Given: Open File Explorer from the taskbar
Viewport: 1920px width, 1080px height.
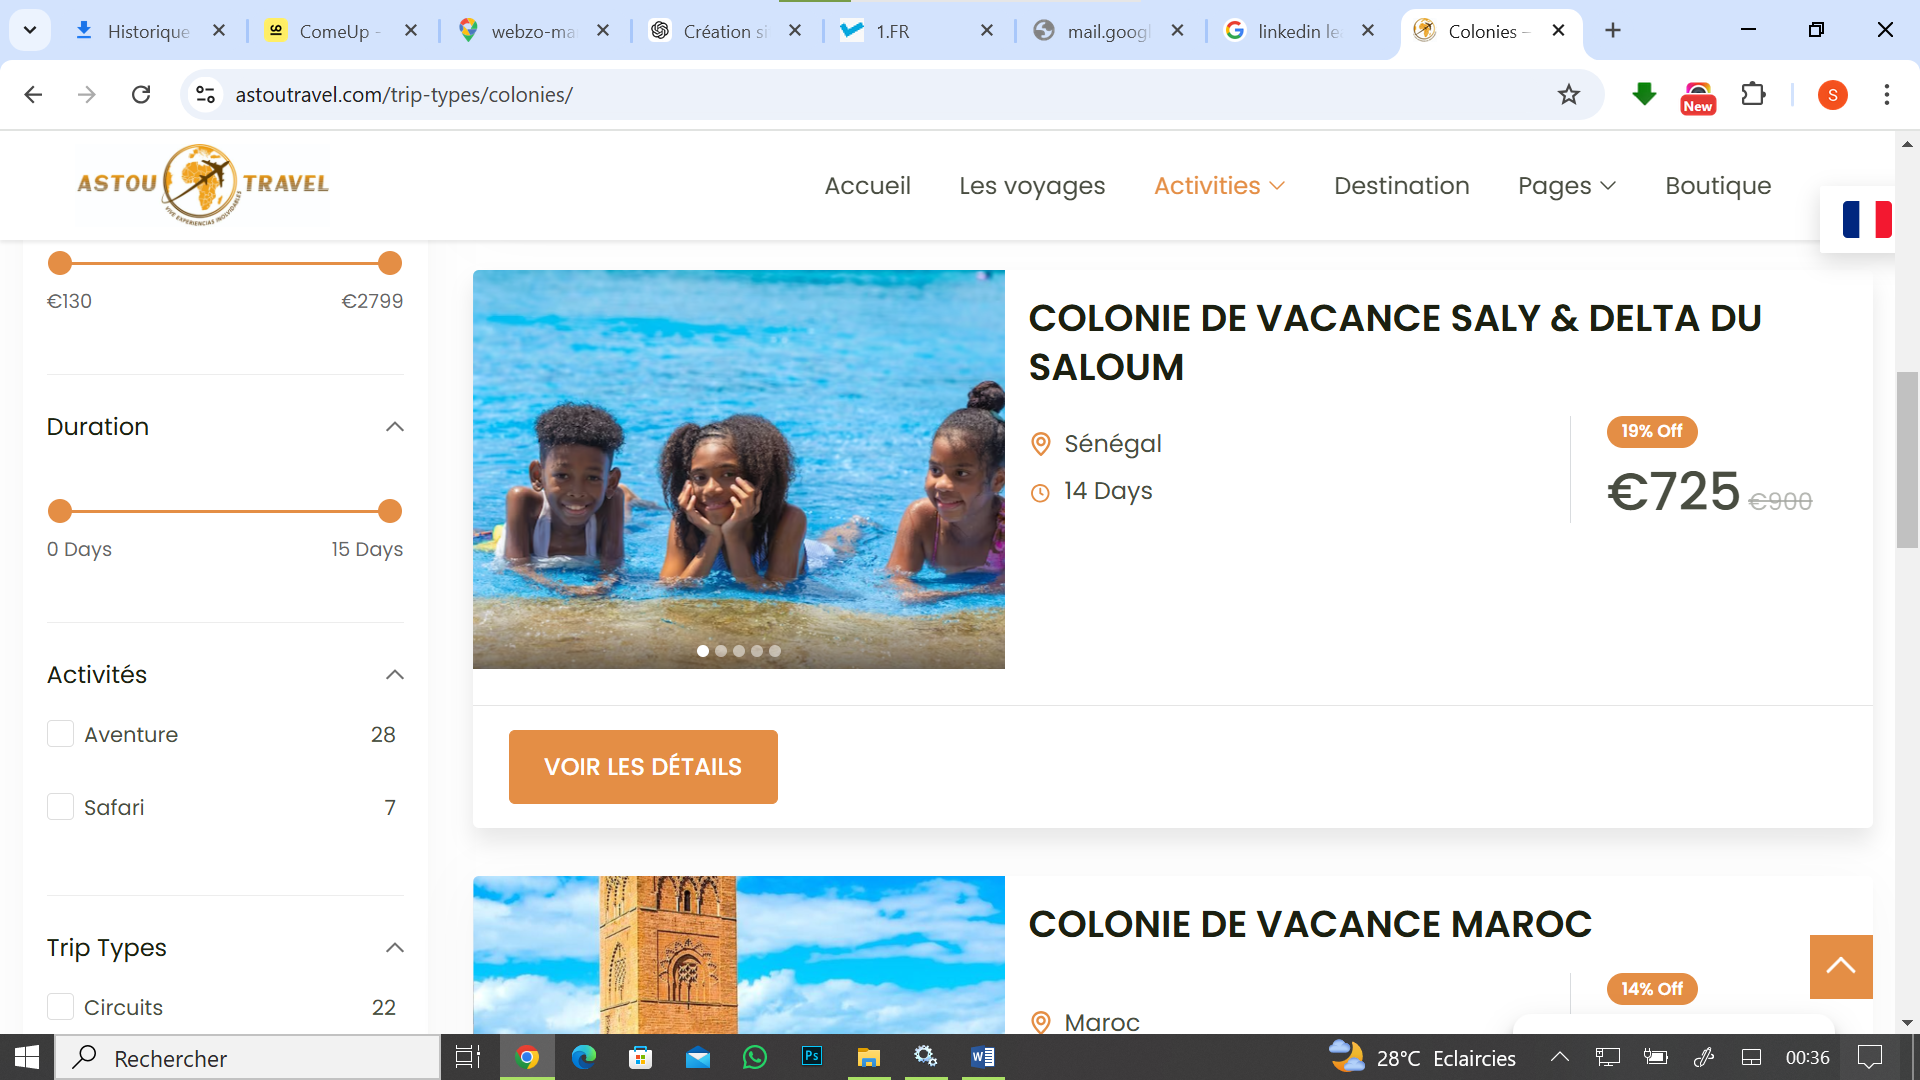Looking at the screenshot, I should coord(869,1057).
